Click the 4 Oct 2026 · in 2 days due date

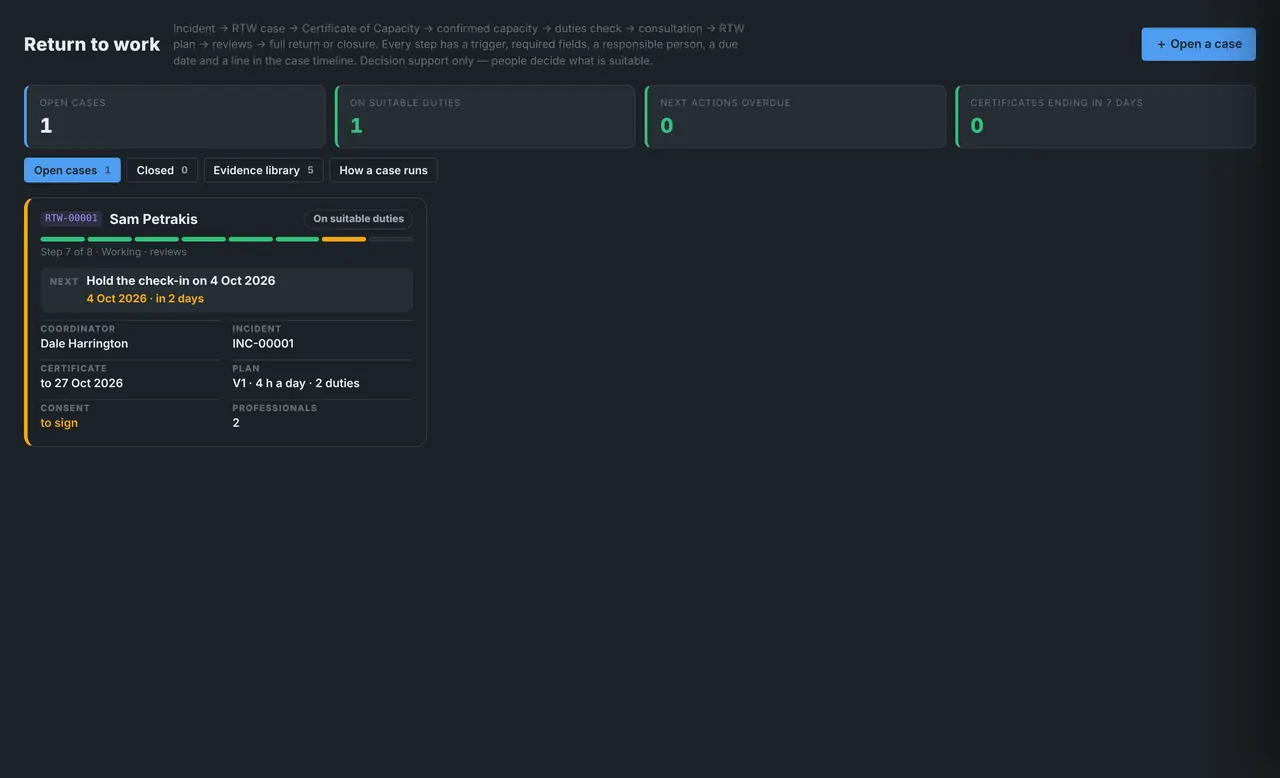click(145, 299)
